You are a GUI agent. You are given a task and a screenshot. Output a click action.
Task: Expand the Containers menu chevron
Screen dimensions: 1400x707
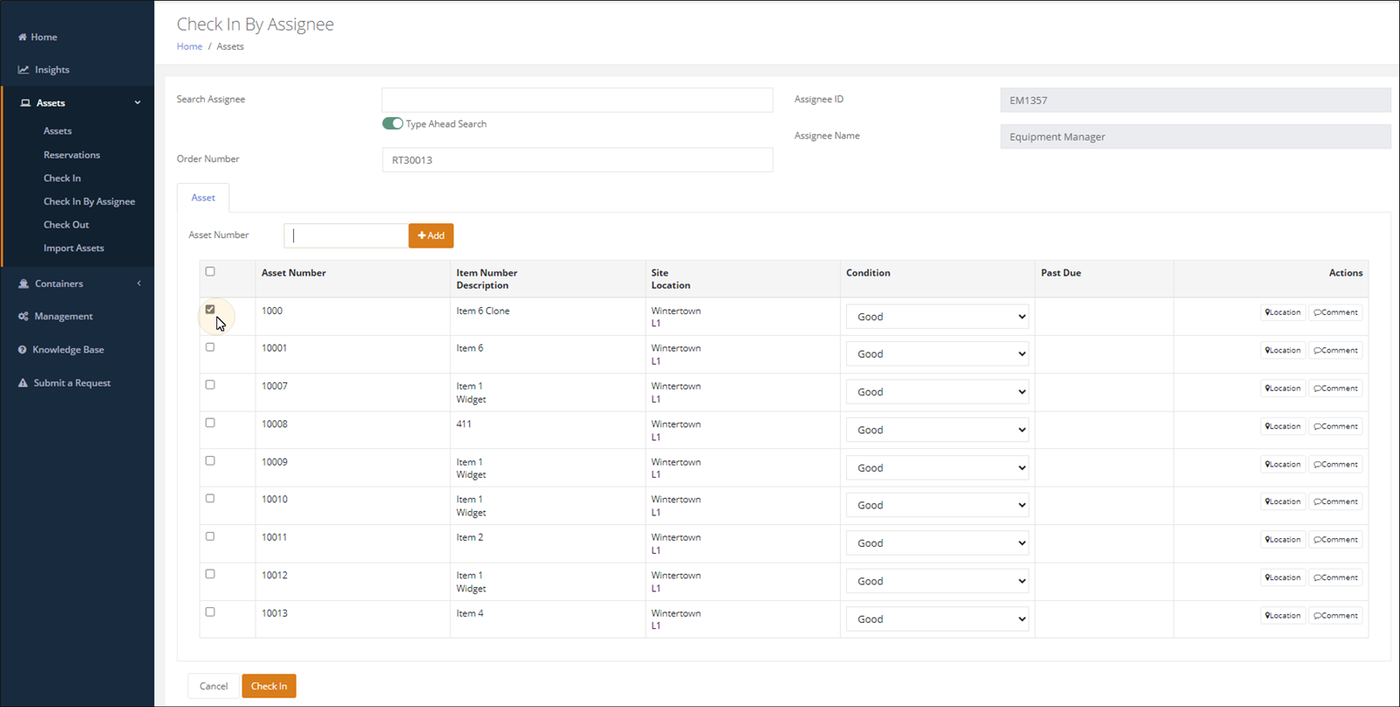click(x=139, y=284)
